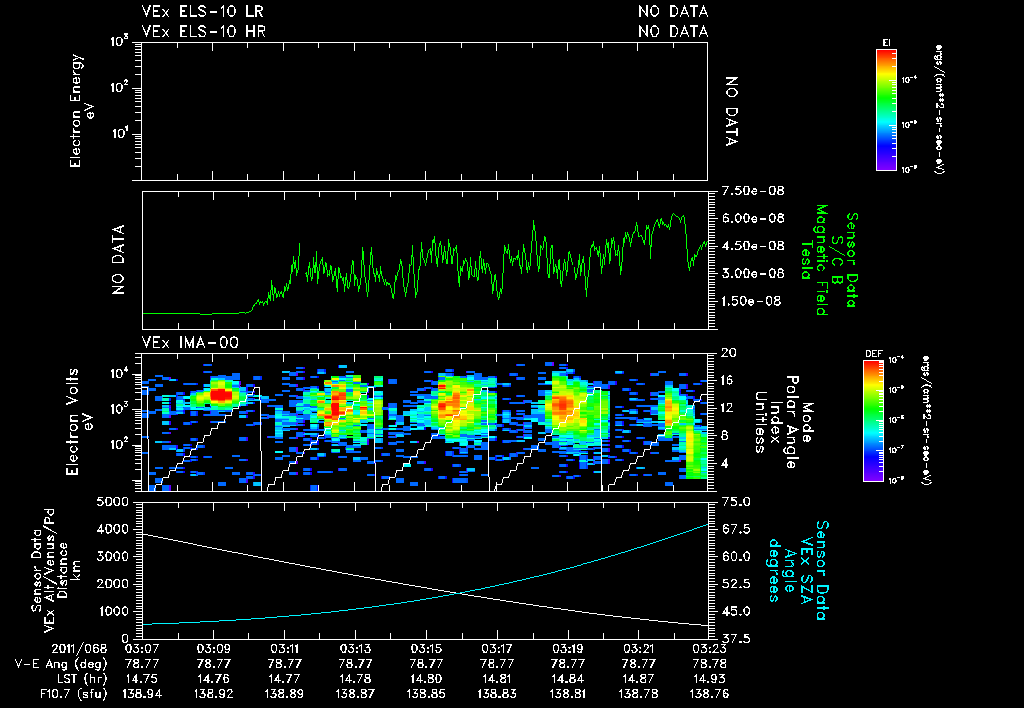This screenshot has width=1024, height=708.
Task: Click NO DATA beside the ELS-10 HR row
Action: pos(673,31)
